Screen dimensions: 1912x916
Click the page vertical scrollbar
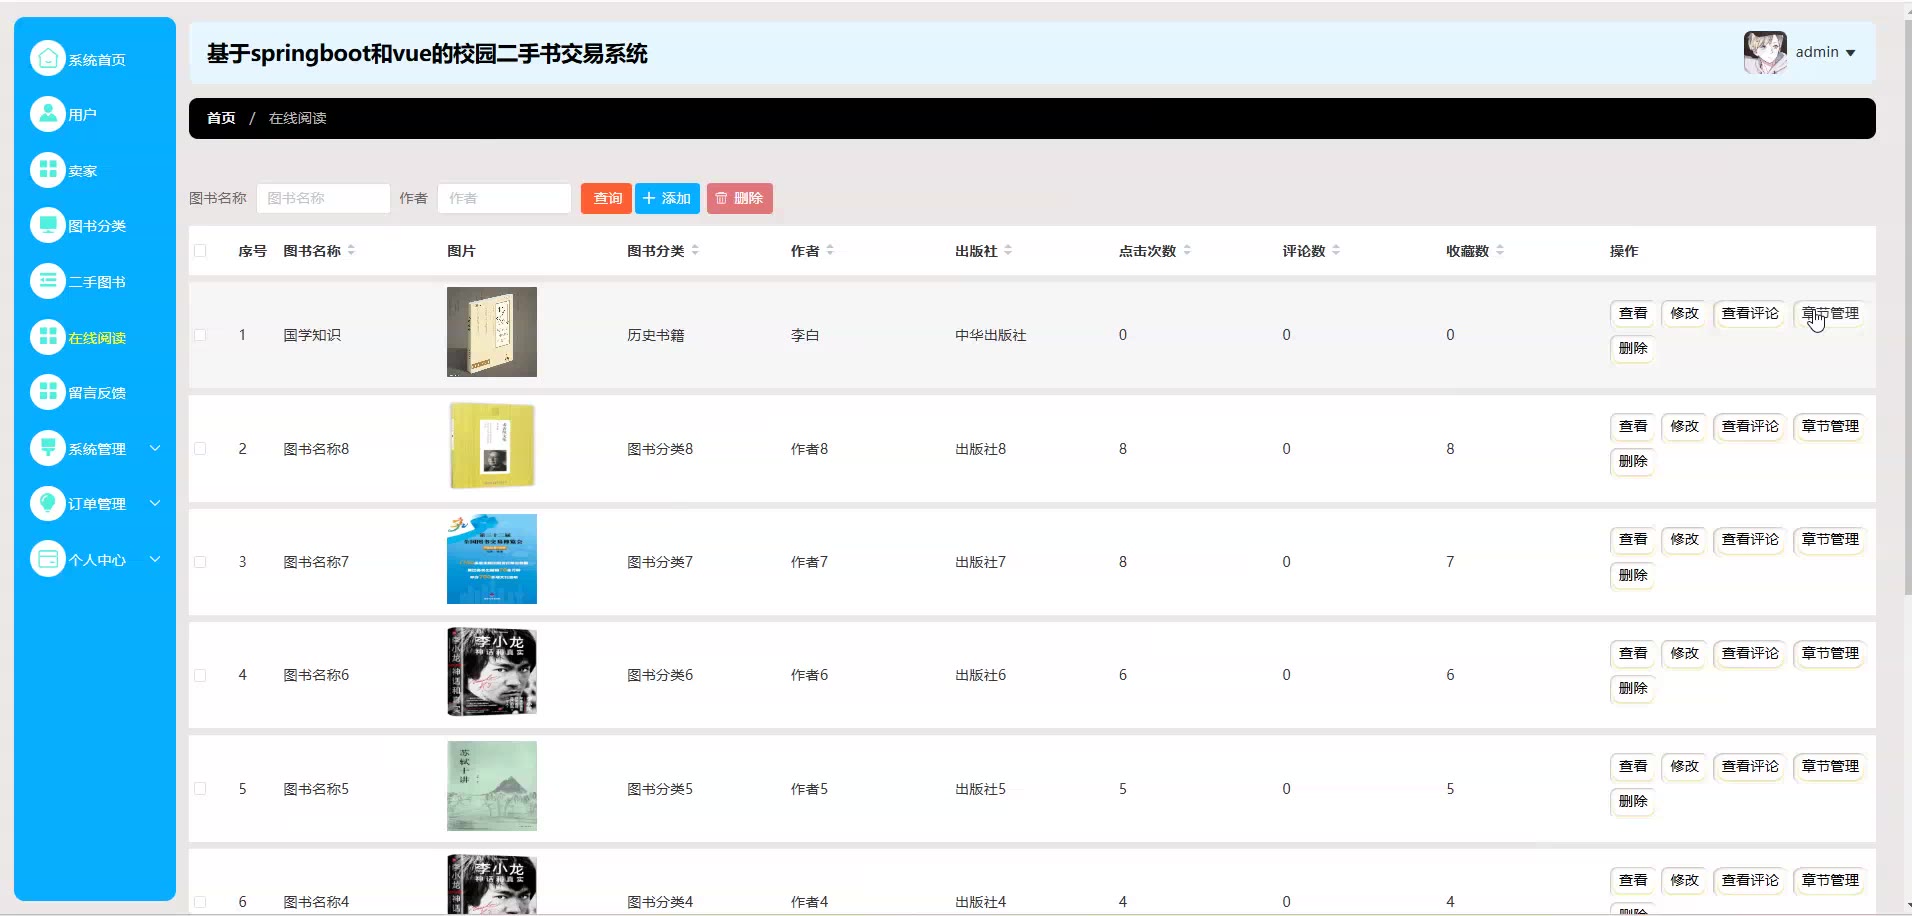tap(1907, 310)
